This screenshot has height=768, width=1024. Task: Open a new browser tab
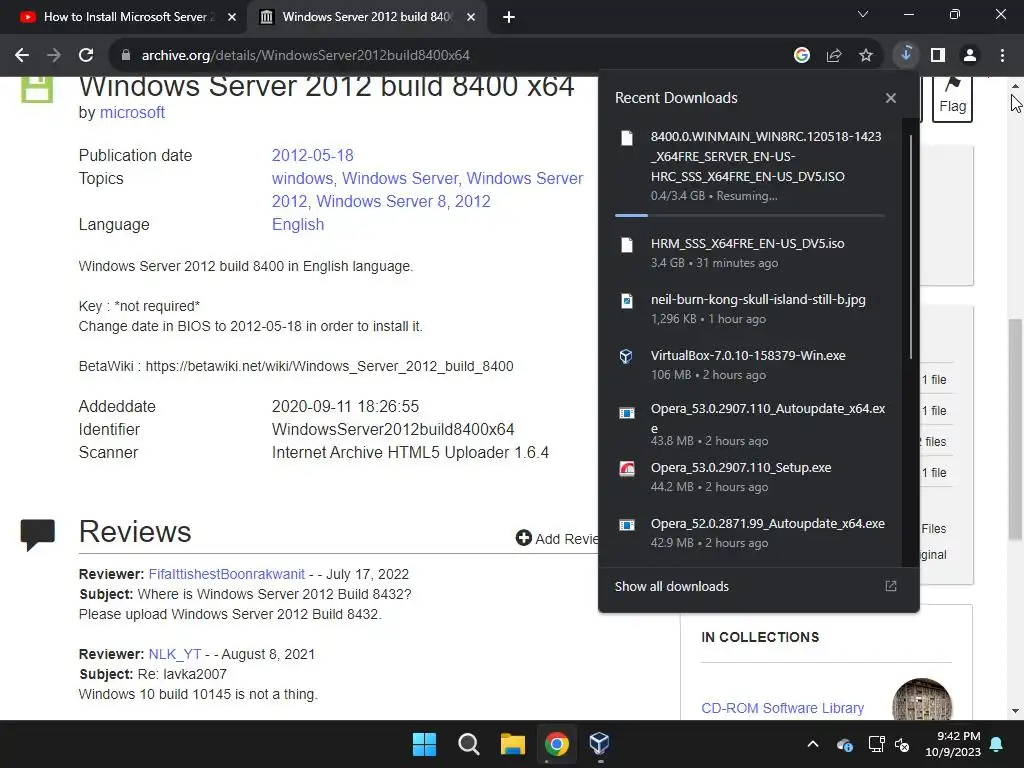[x=509, y=17]
